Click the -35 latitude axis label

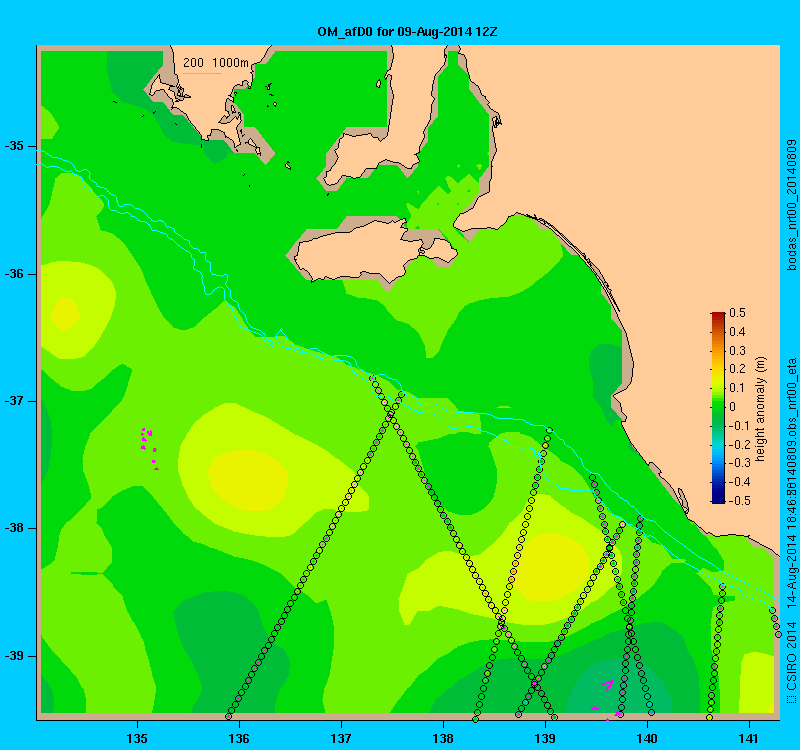pyautogui.click(x=14, y=146)
